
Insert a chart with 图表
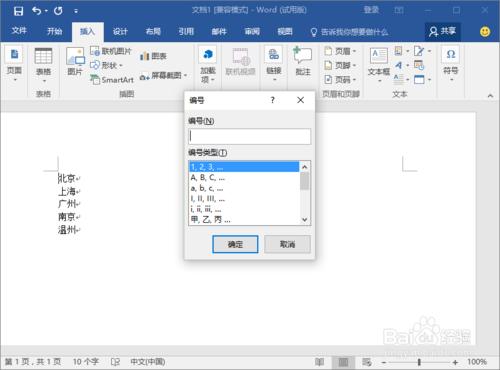(x=153, y=56)
